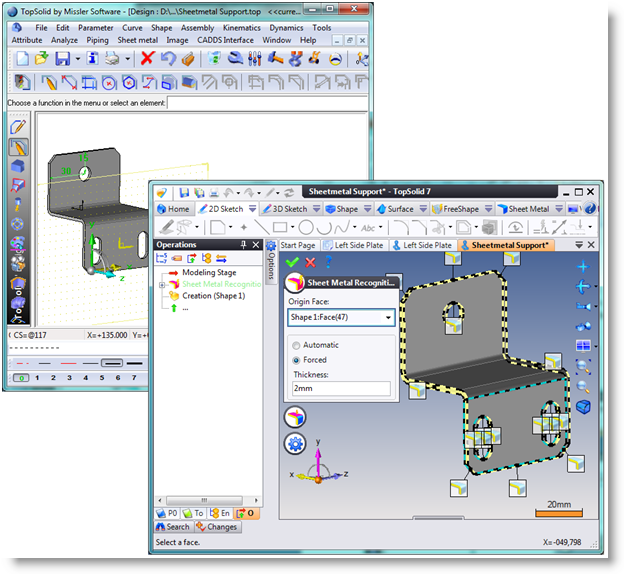Open the Sheet metal menu
Viewport: 624px width, 574px height.
[138, 40]
